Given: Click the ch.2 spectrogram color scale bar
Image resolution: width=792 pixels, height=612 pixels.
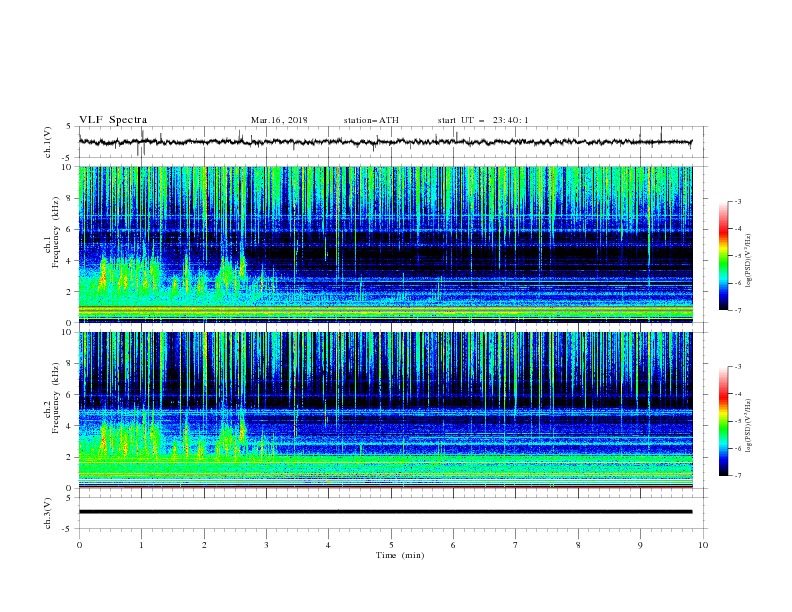Looking at the screenshot, I should click(723, 421).
